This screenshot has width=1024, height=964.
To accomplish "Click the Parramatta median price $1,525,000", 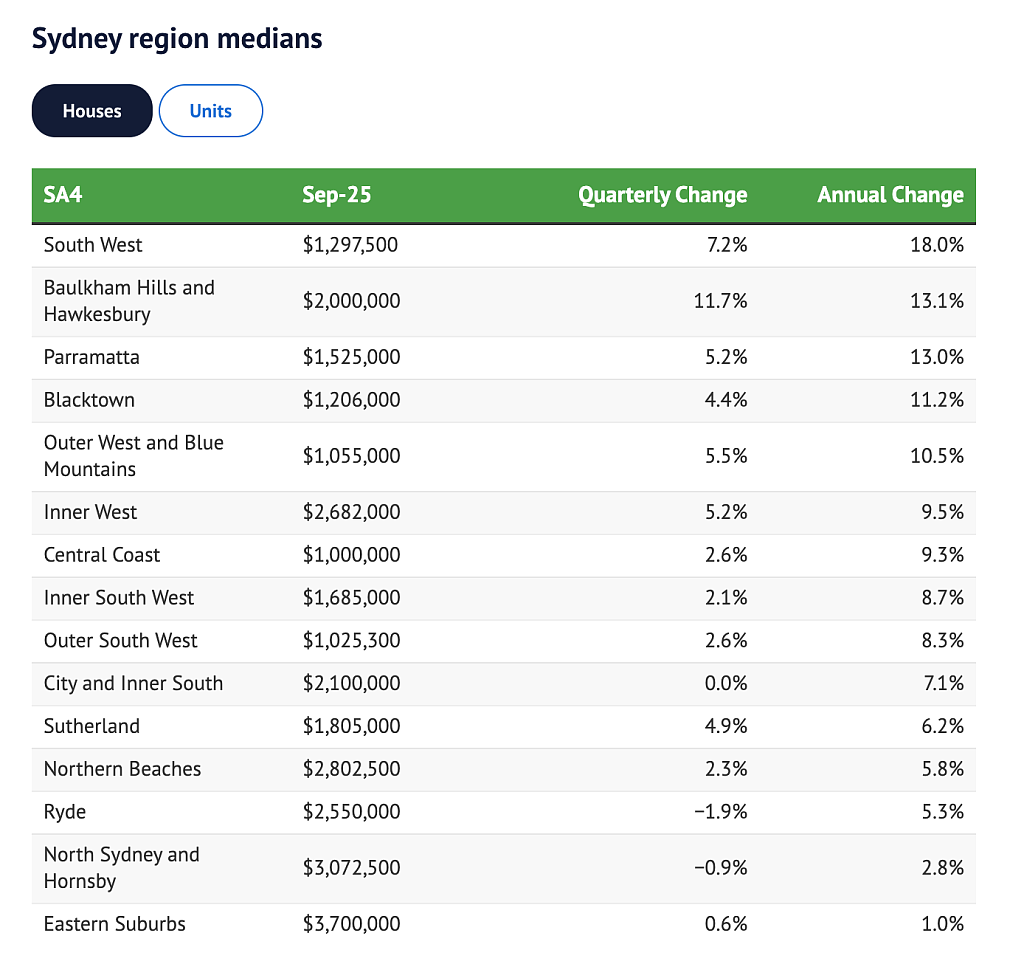I will 351,357.
